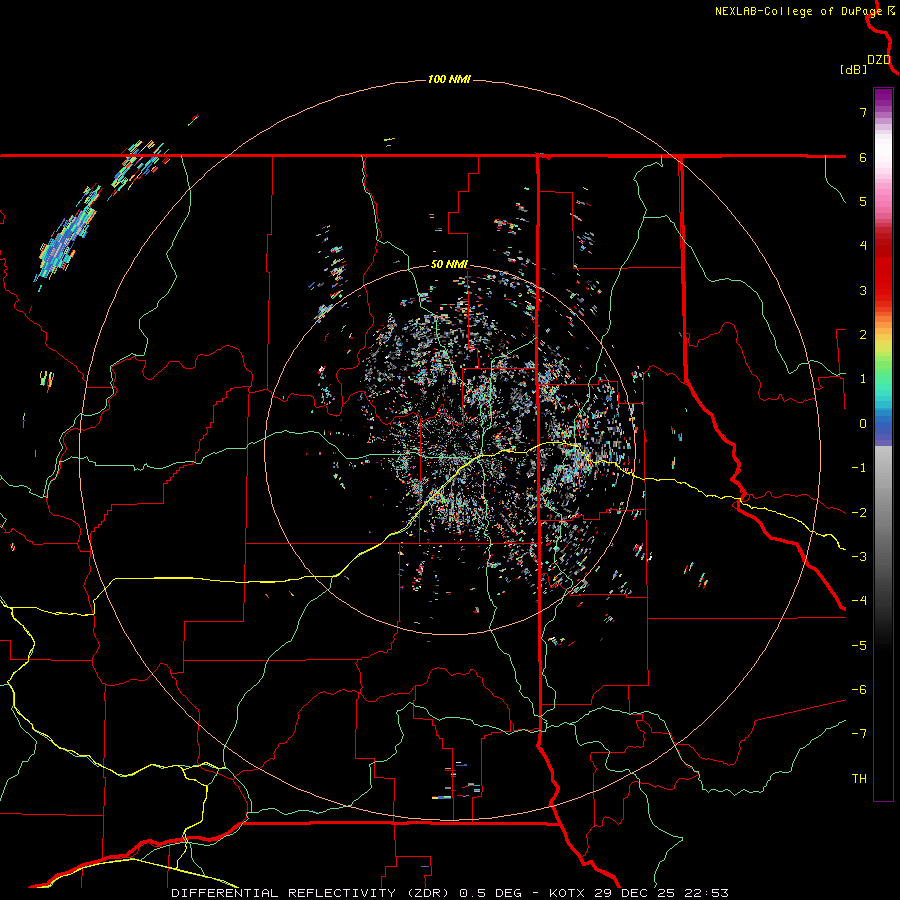
Task: Click the 7 value on color scale
Action: (x=863, y=112)
